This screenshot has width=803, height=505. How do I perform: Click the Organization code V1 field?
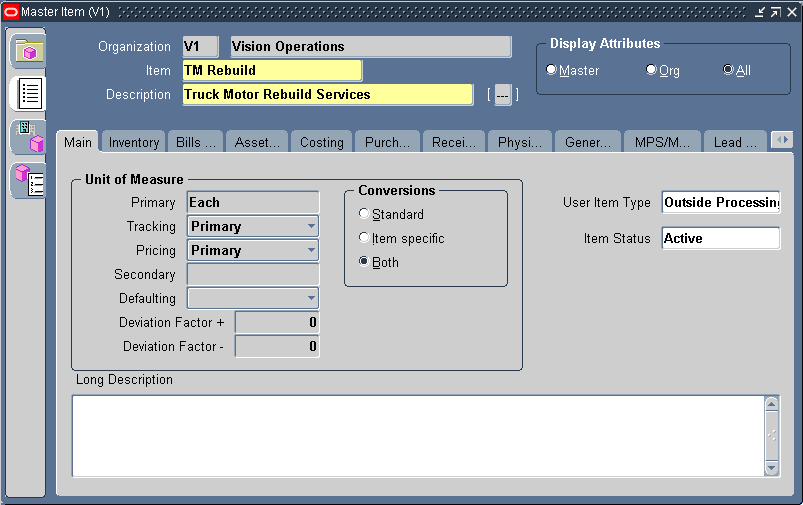tap(200, 47)
